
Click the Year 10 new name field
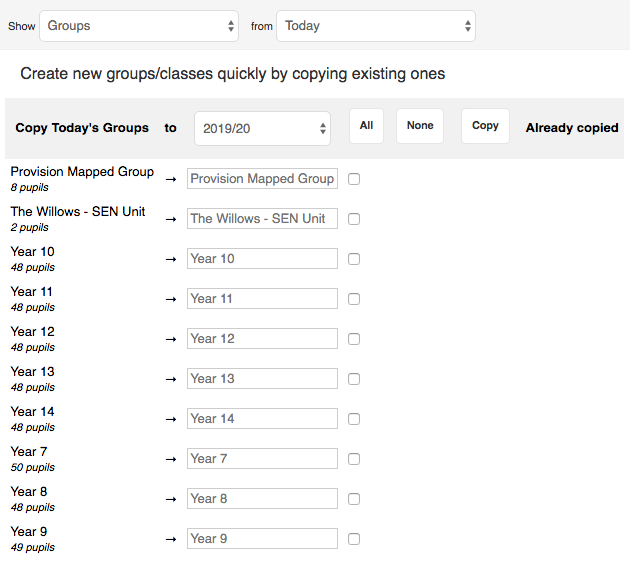click(262, 258)
